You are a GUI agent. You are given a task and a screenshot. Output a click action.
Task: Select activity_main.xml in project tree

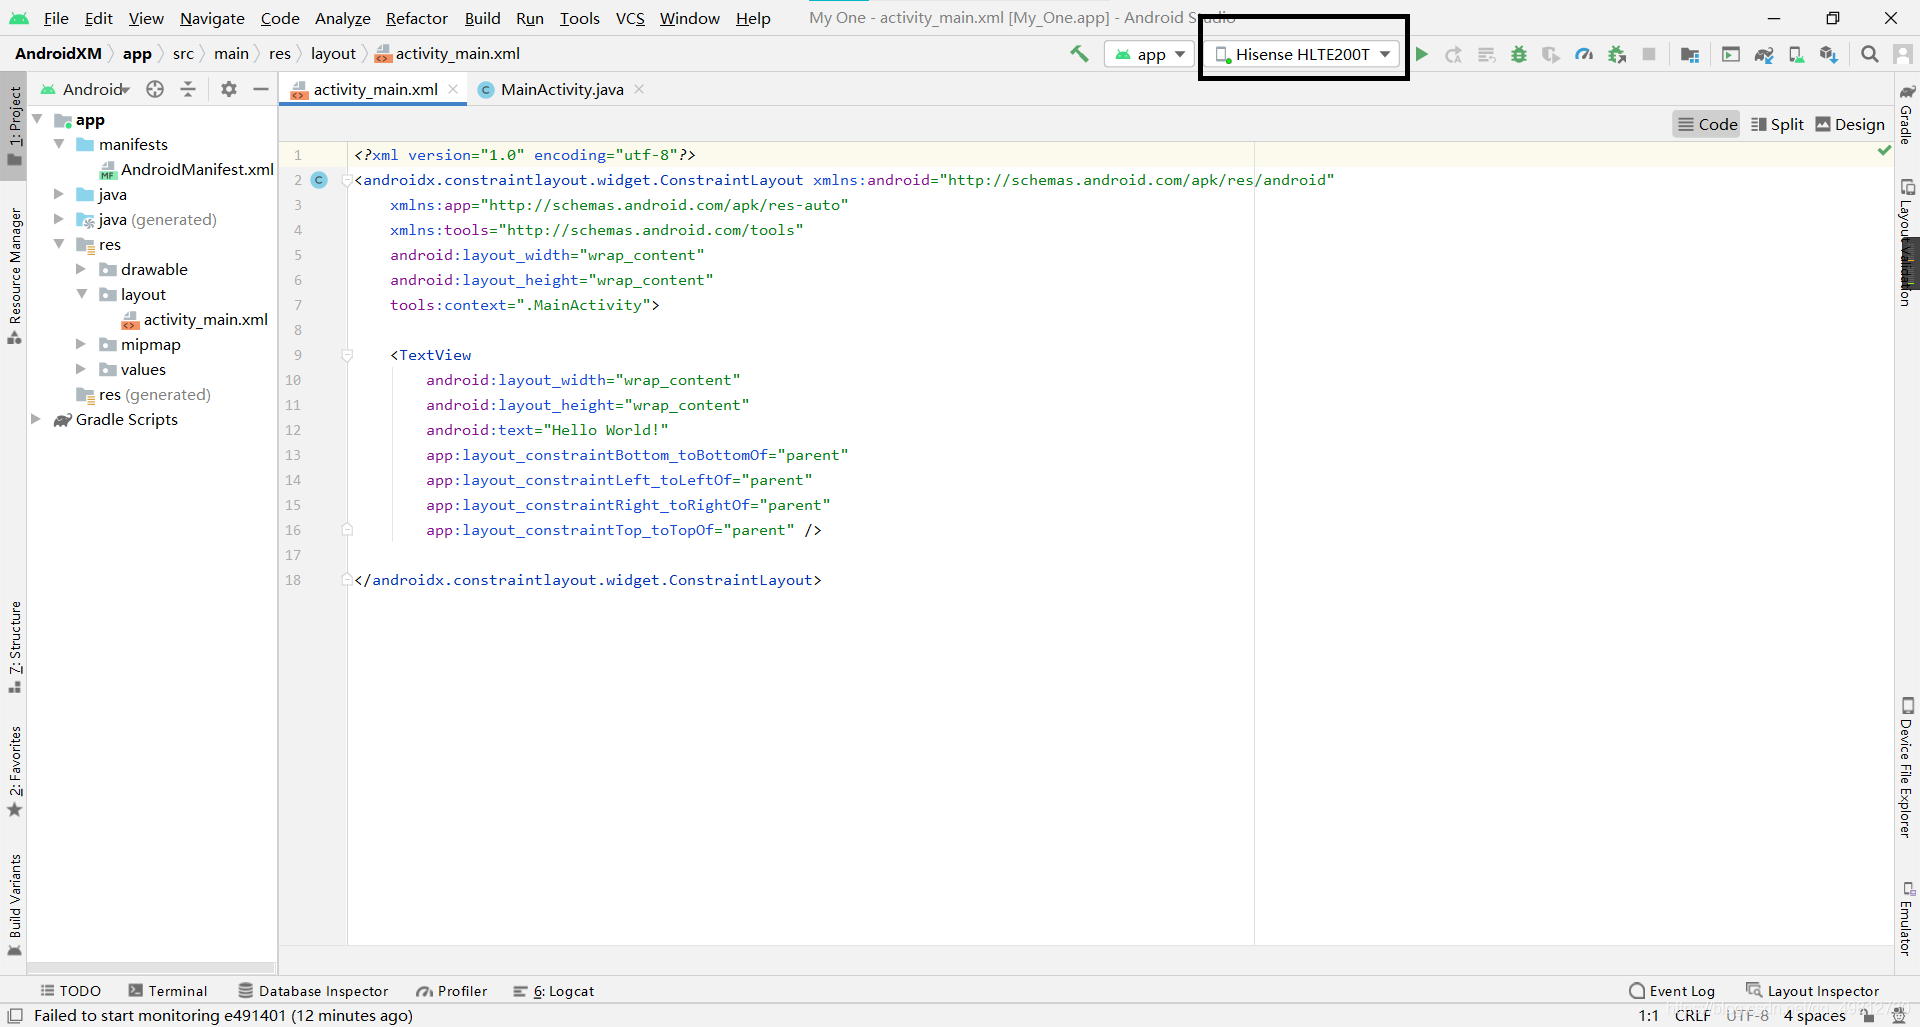tap(195, 319)
